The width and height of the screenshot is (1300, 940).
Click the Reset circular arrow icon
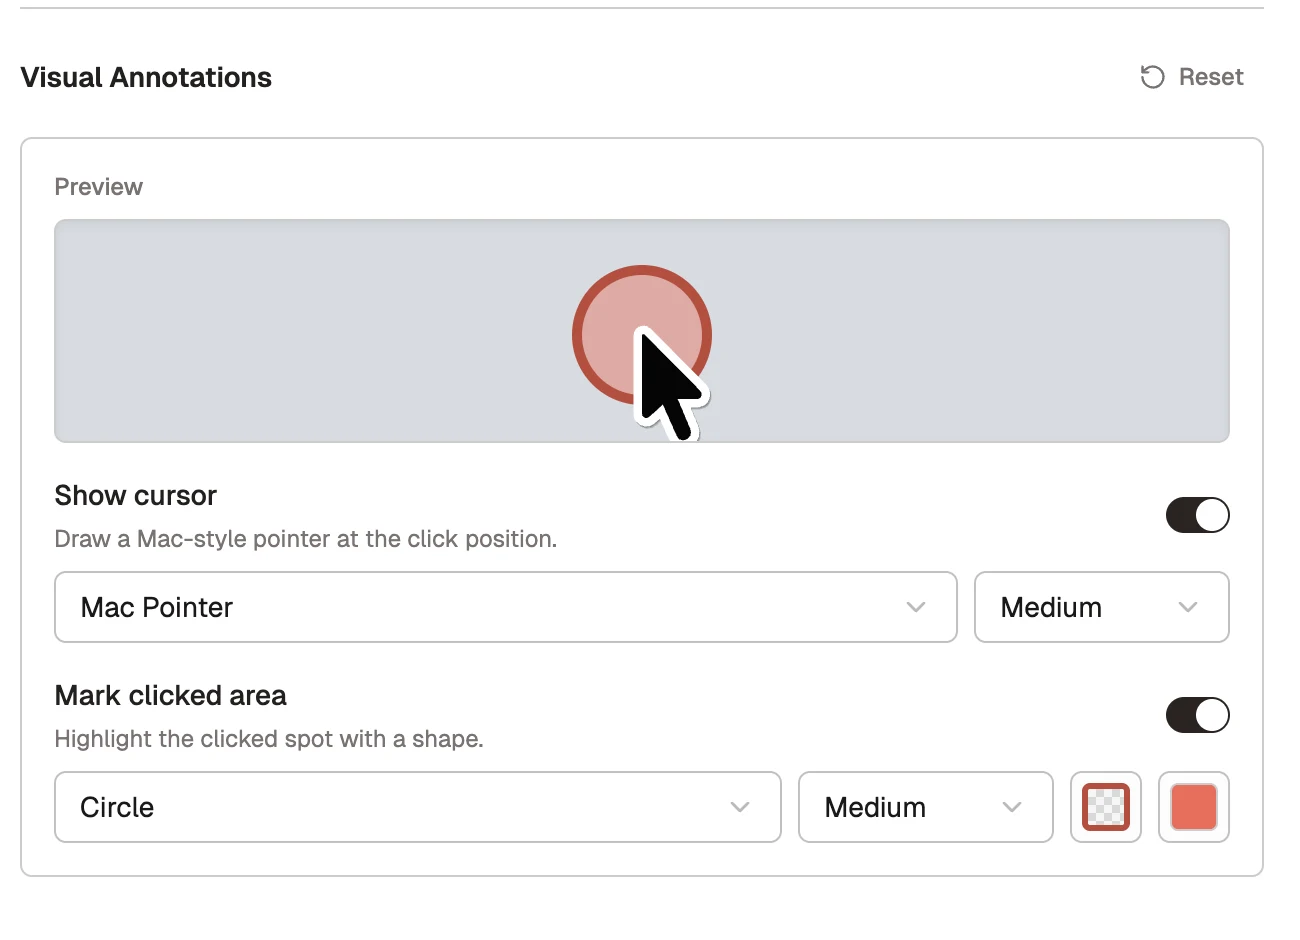(1152, 77)
